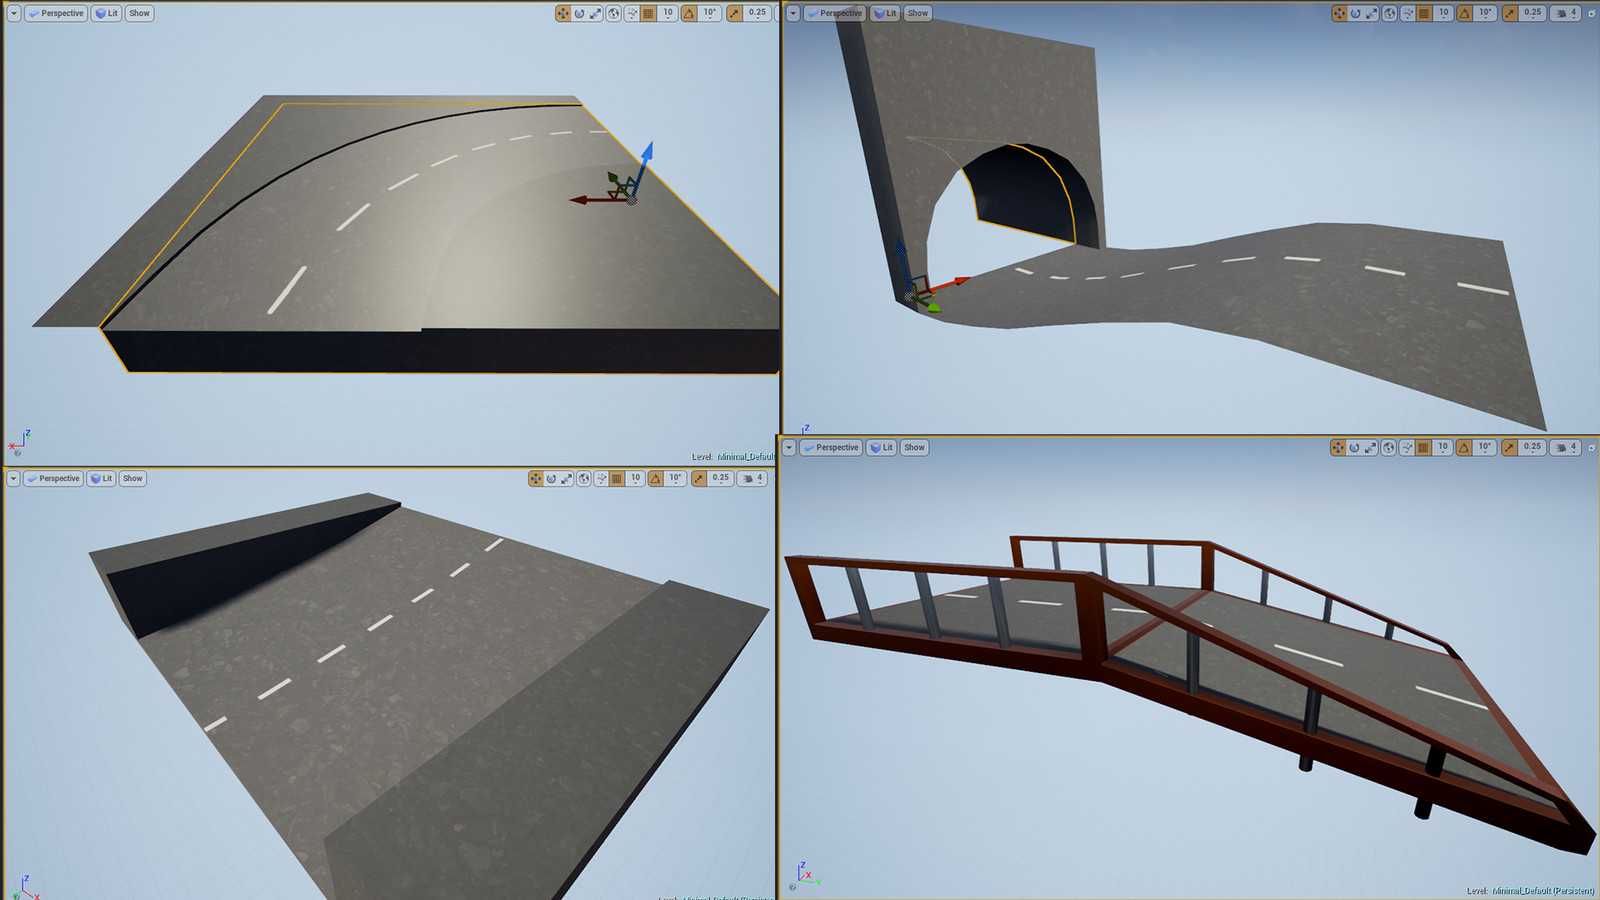1600x900 pixels.
Task: Open Show menu in tunnel viewport
Action: 917,13
